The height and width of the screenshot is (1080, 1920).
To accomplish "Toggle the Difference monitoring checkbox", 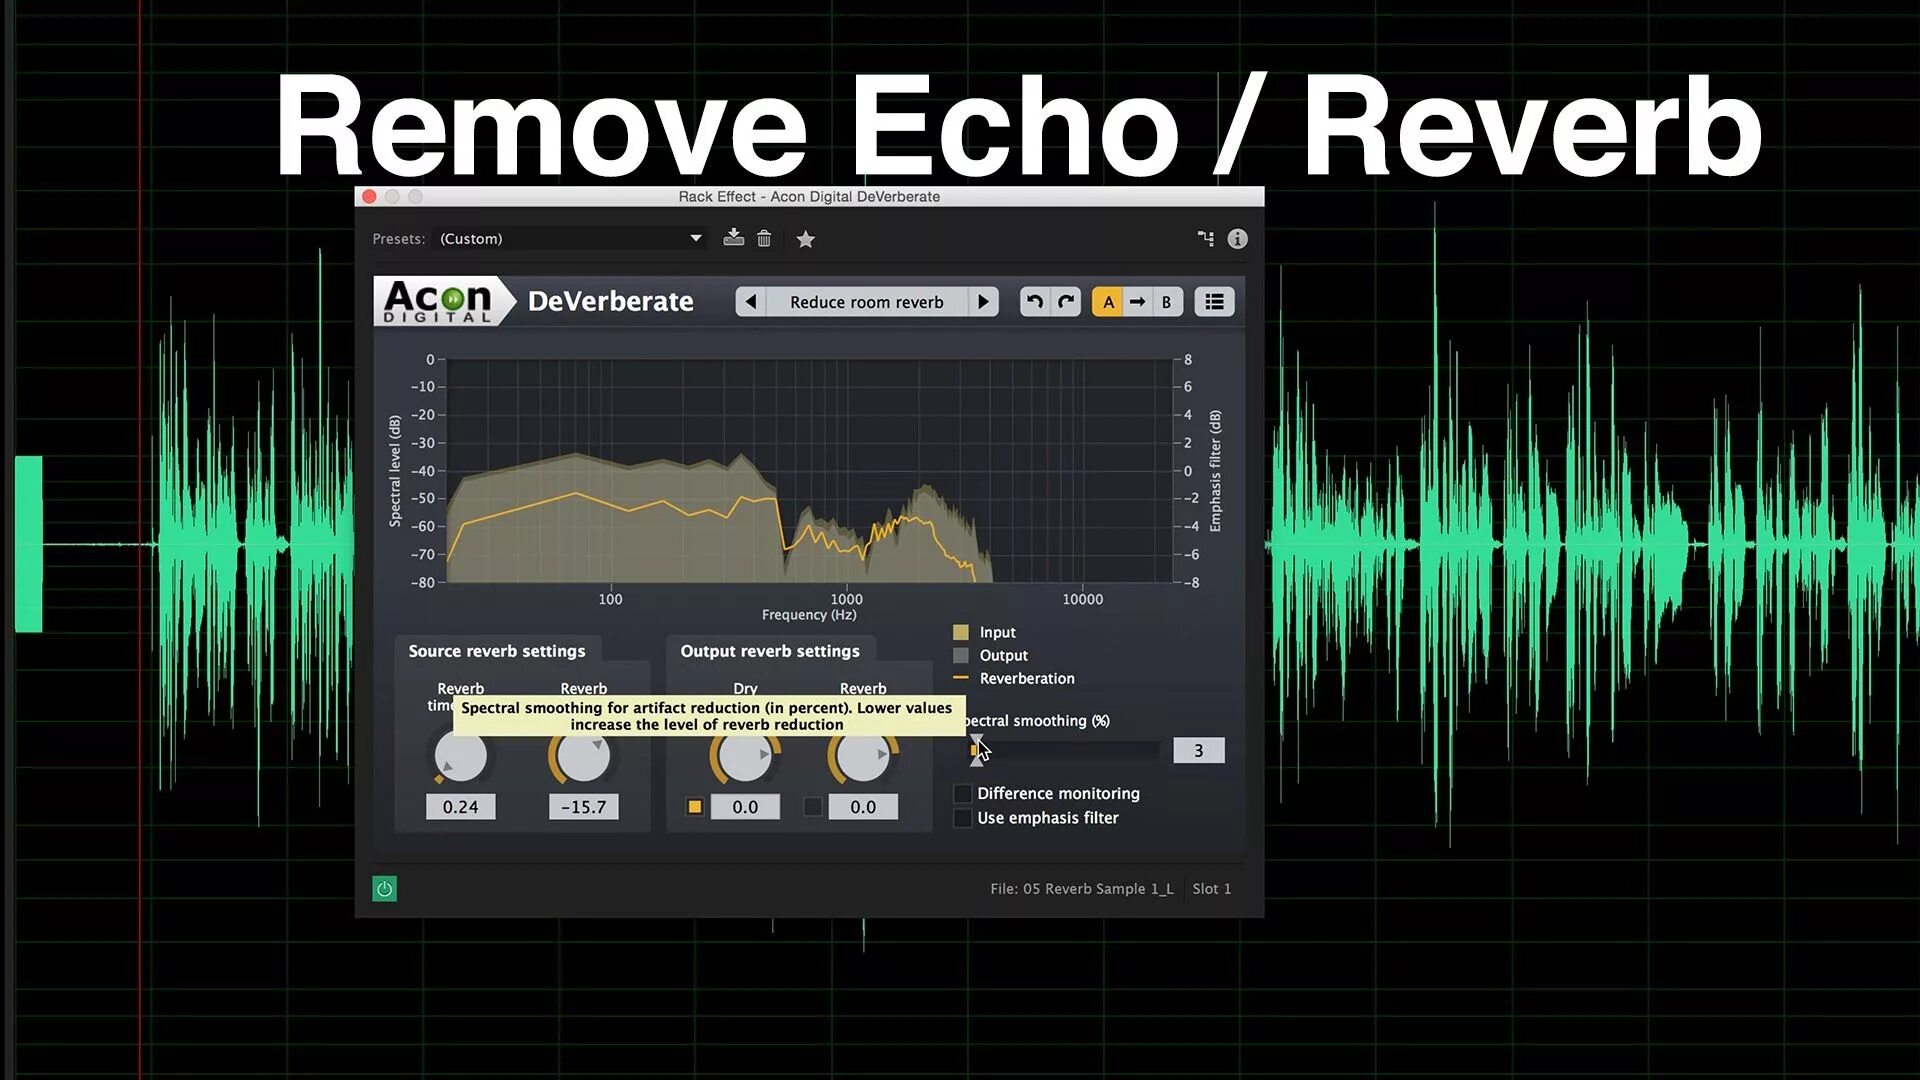I will [x=959, y=793].
